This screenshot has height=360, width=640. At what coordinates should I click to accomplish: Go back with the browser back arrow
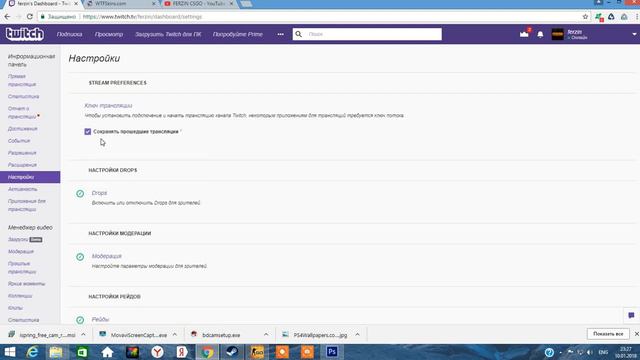pyautogui.click(x=7, y=17)
